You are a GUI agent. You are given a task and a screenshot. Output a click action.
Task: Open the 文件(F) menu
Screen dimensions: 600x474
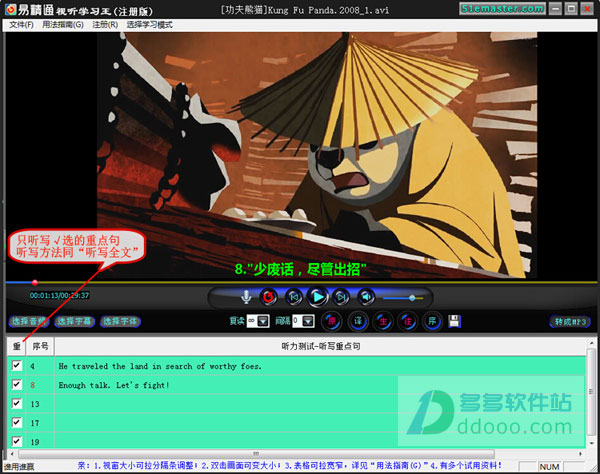[21, 25]
